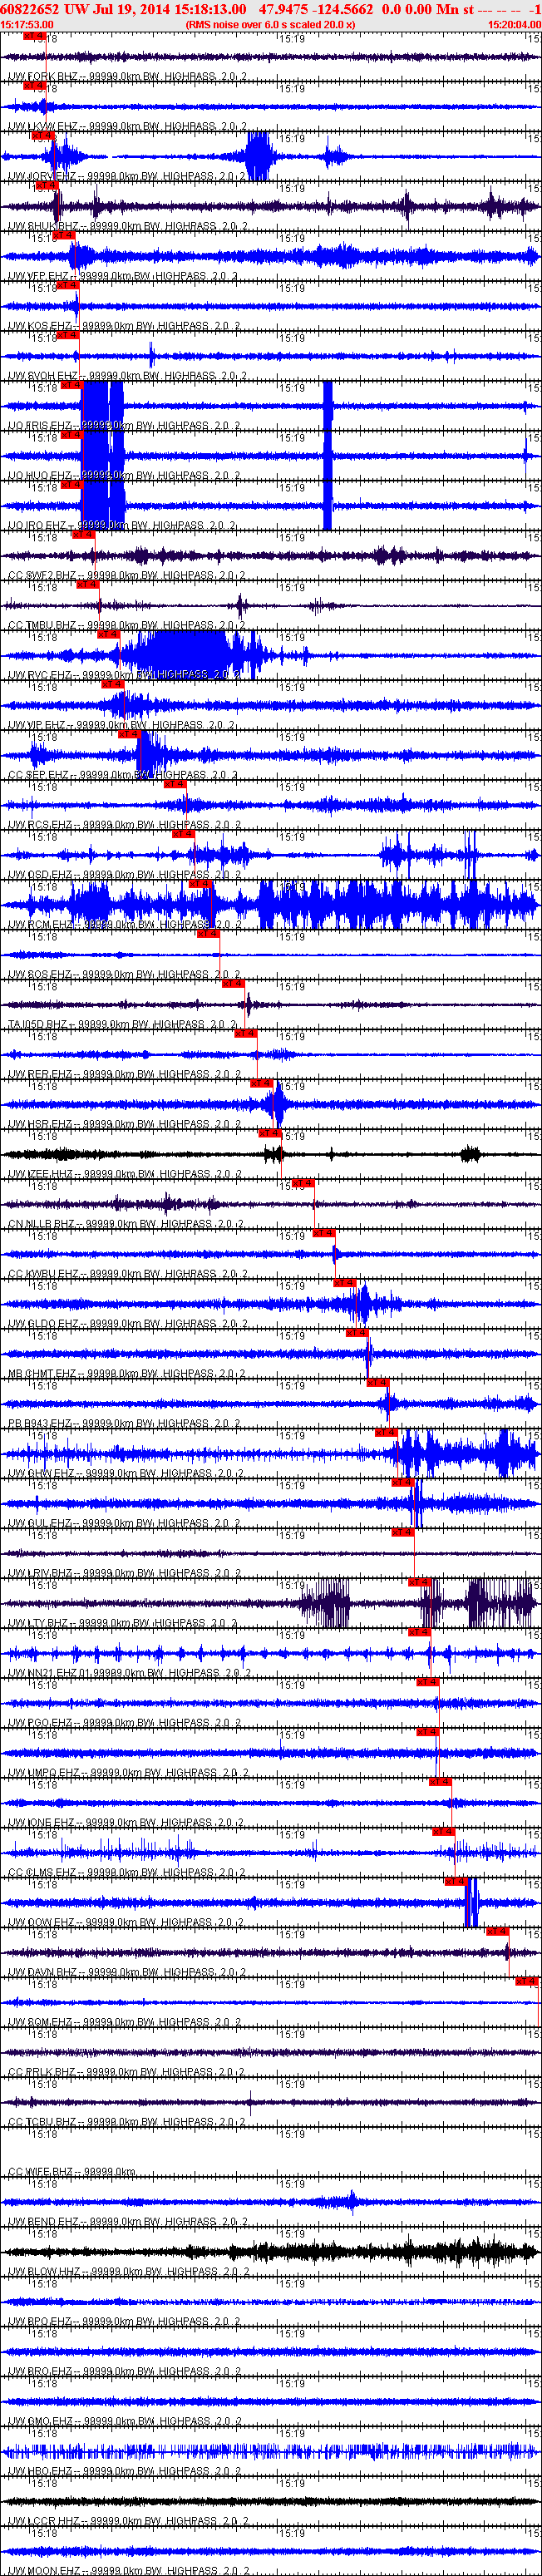Select the UW LRIV BHZ station label

pyautogui.click(x=125, y=1575)
